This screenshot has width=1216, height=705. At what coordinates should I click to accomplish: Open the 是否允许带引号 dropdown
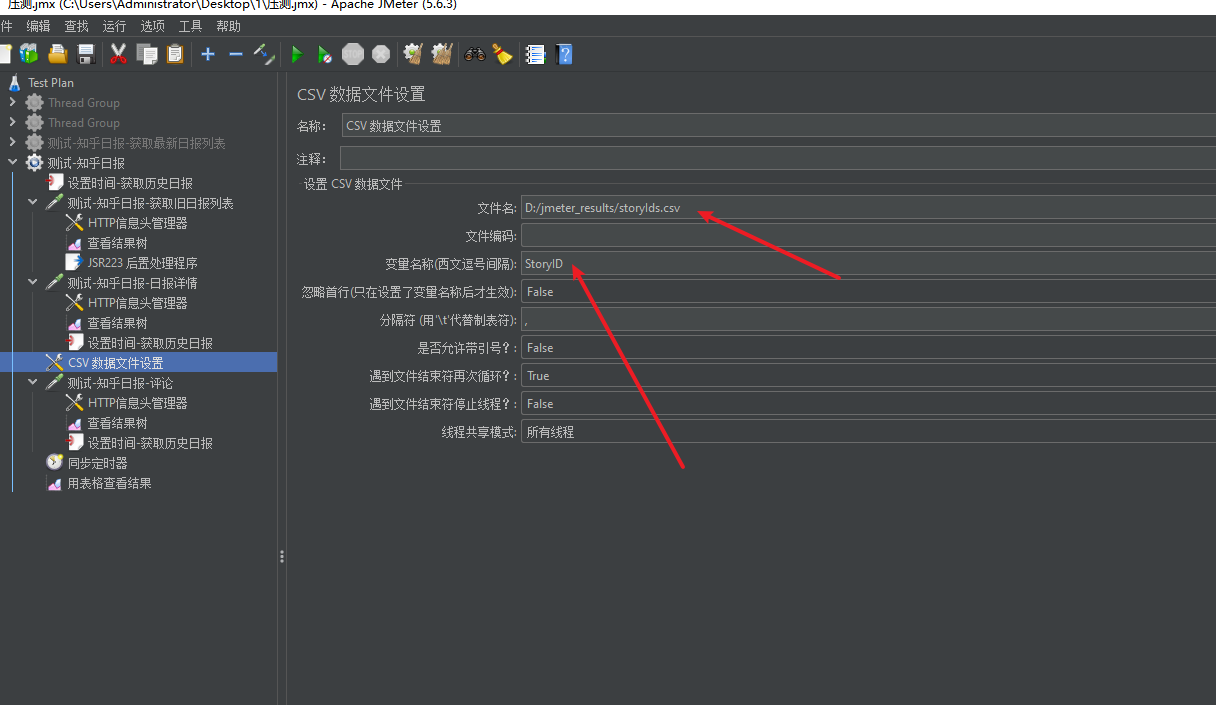[x=868, y=348]
